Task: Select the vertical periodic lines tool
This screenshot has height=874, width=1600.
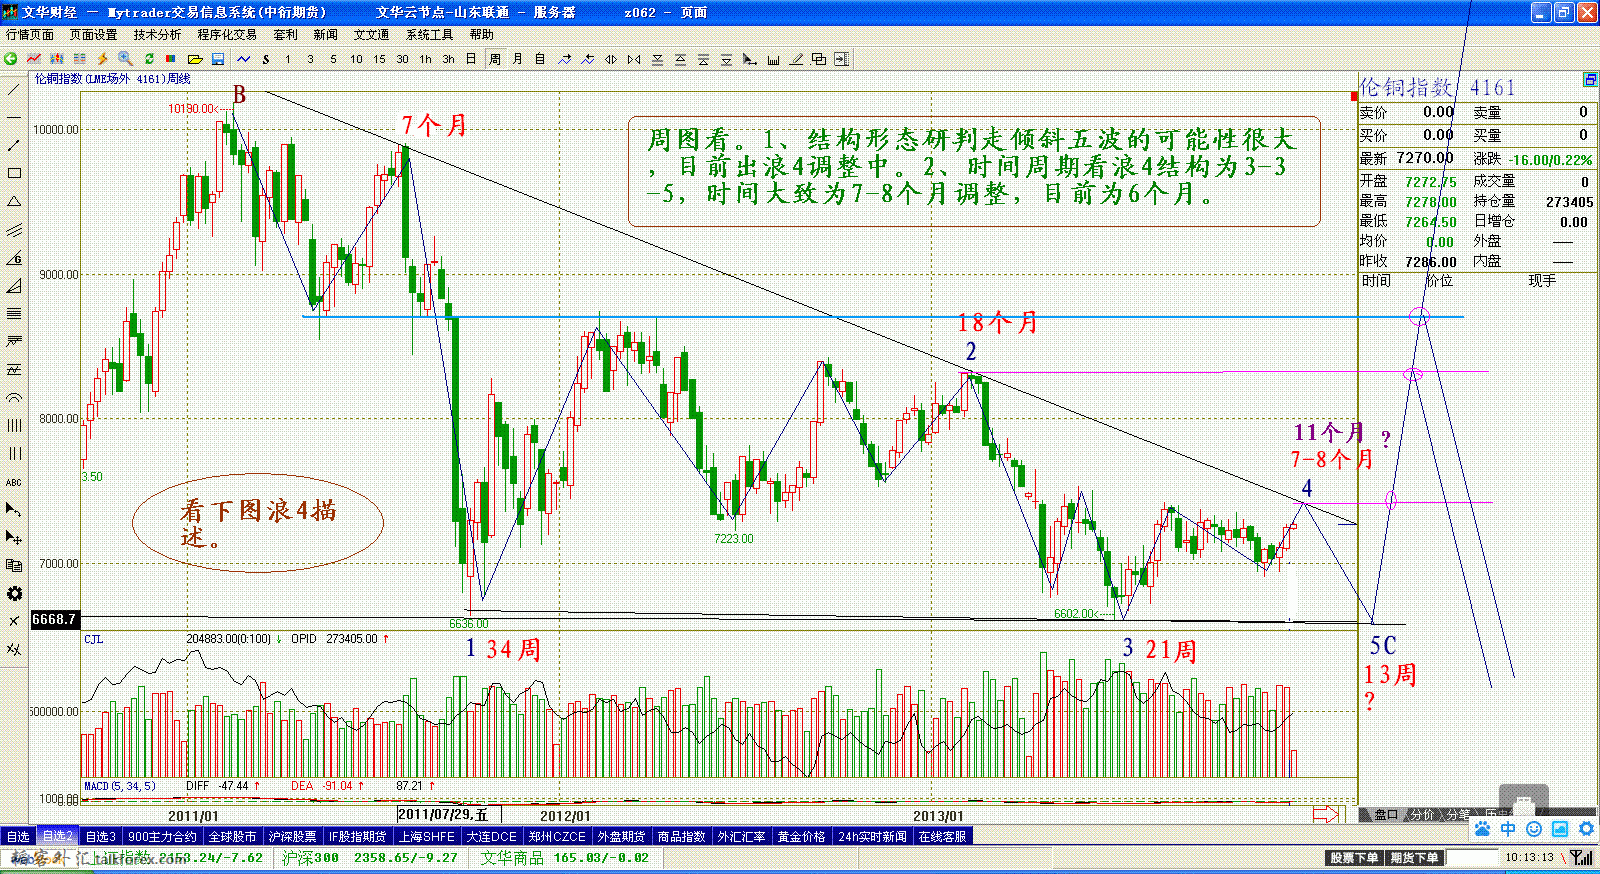Action: click(x=14, y=426)
